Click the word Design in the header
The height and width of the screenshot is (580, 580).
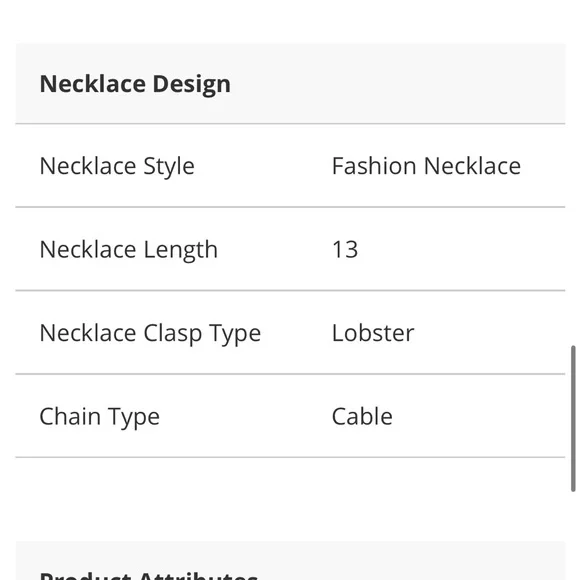click(x=191, y=85)
